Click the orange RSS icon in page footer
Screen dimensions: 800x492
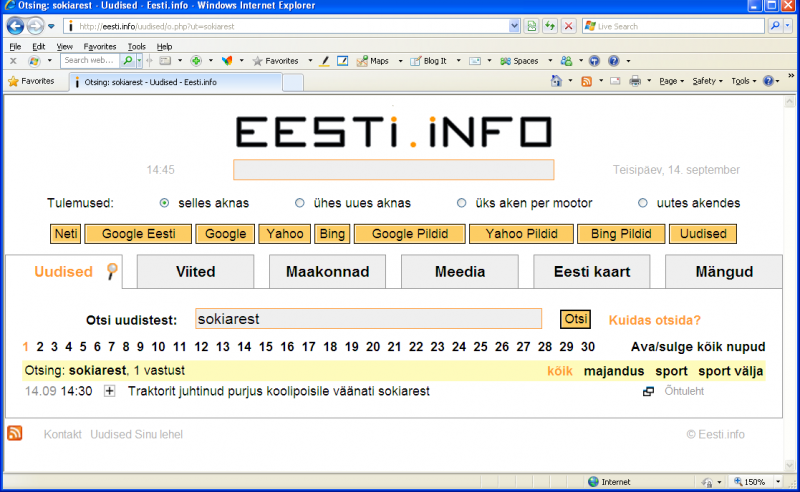coord(15,433)
